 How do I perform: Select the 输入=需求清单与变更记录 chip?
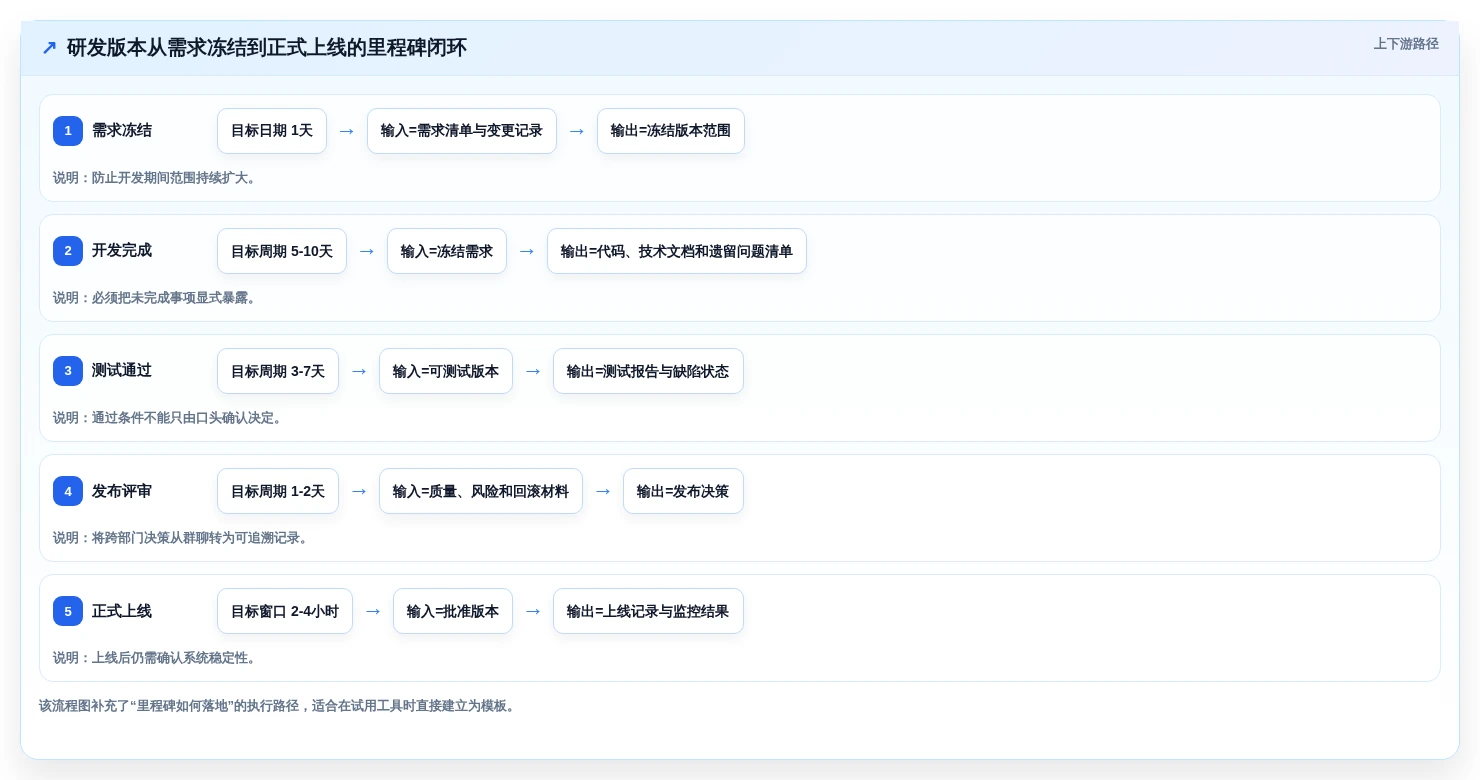pos(462,131)
